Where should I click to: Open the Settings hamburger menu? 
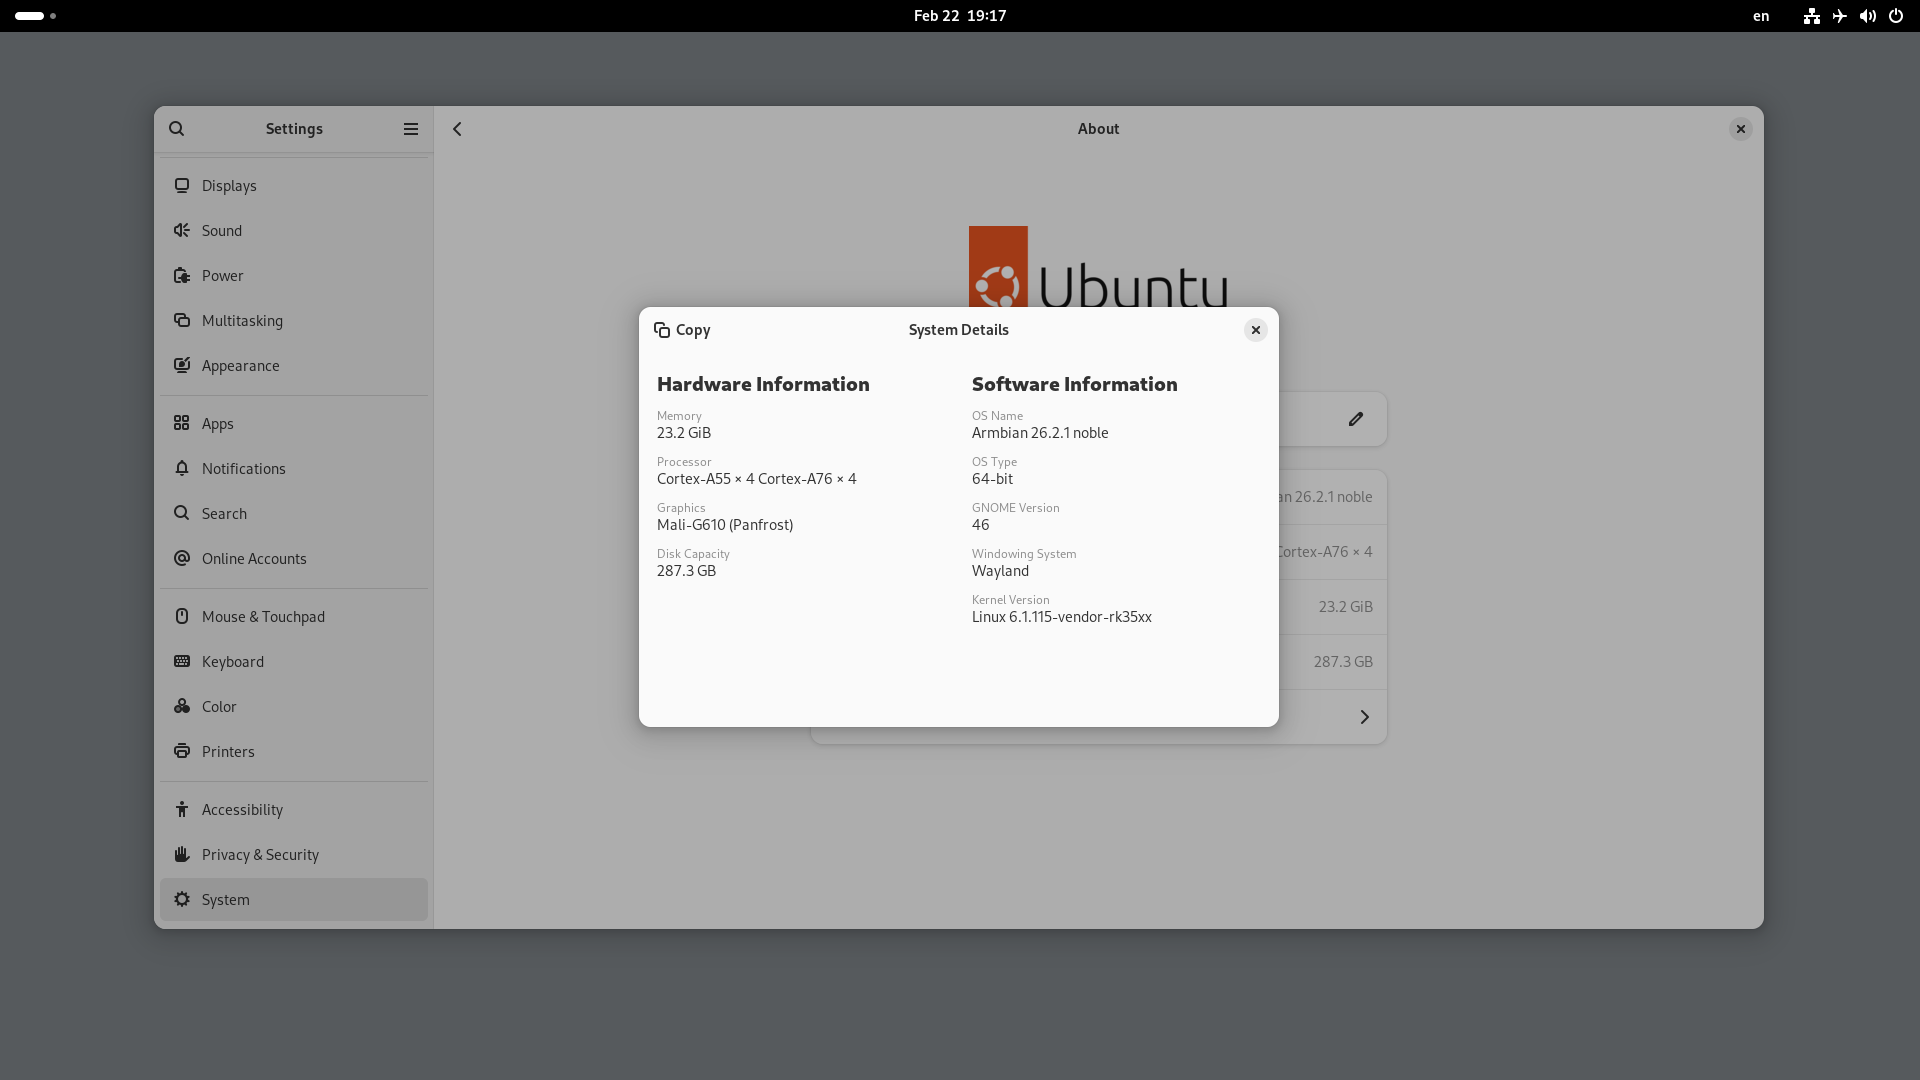click(x=410, y=129)
